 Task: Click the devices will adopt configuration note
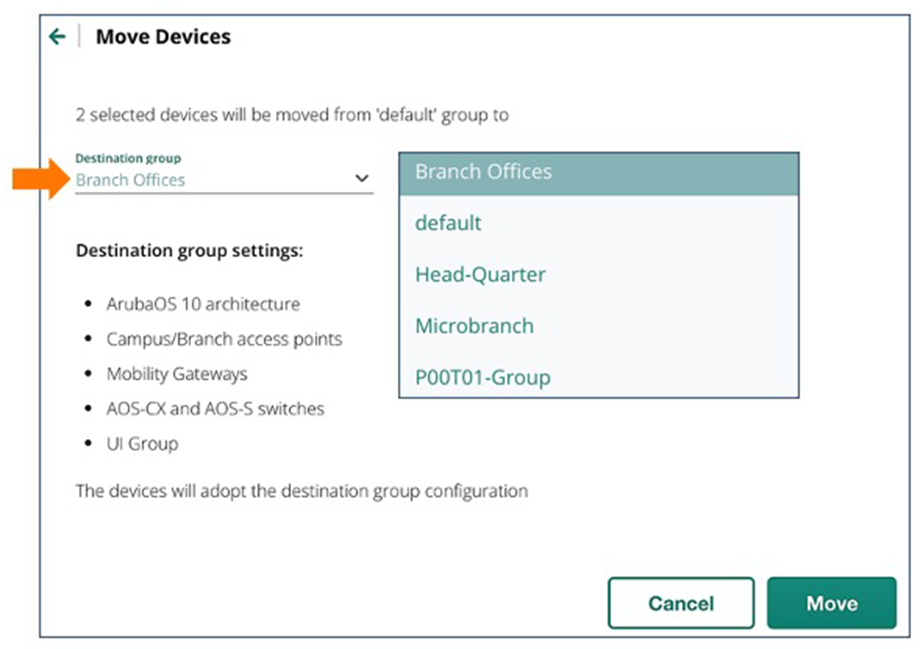click(x=301, y=491)
